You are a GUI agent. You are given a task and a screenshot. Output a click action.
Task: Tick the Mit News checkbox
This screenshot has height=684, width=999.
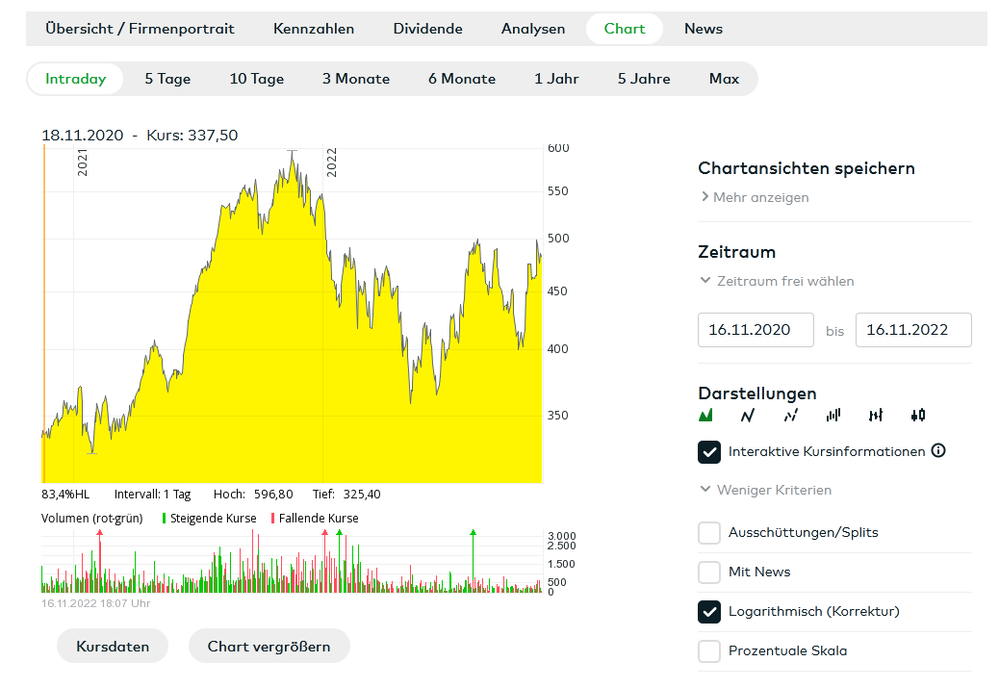pos(709,572)
